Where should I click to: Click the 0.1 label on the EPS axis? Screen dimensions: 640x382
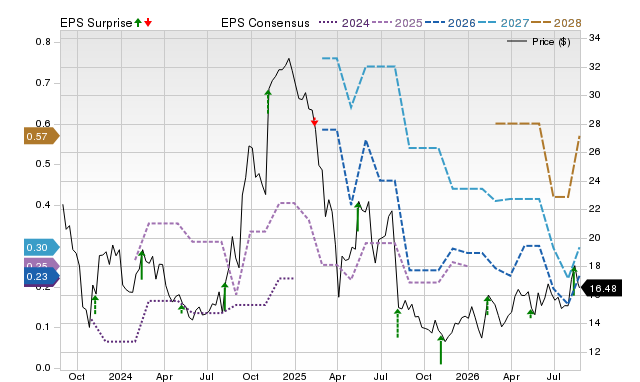(43, 326)
